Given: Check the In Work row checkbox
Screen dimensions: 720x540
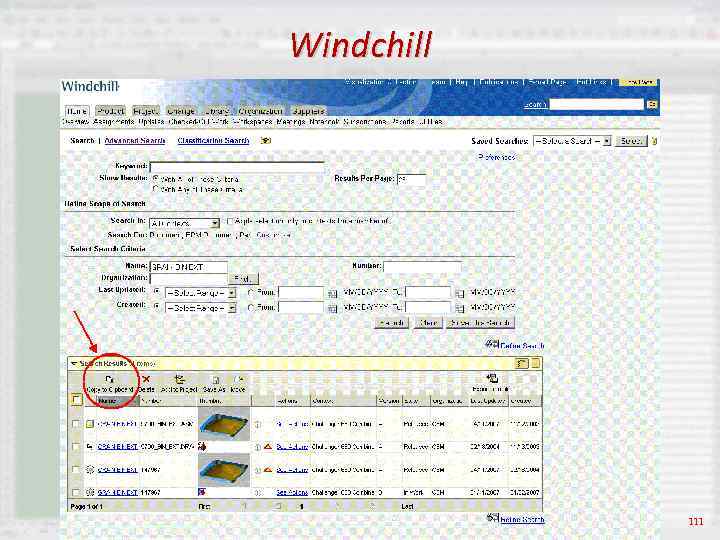Looking at the screenshot, I should 76,492.
